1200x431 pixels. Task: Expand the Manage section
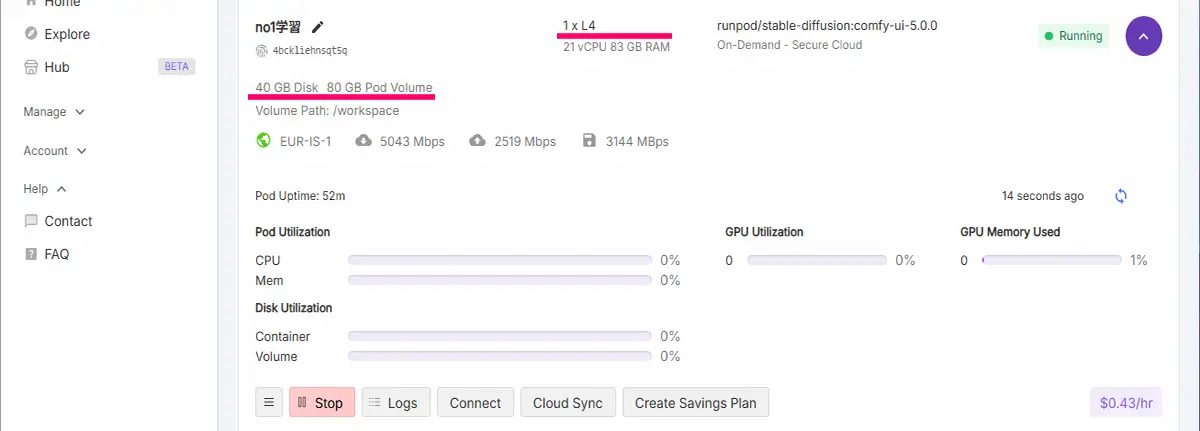(x=55, y=112)
